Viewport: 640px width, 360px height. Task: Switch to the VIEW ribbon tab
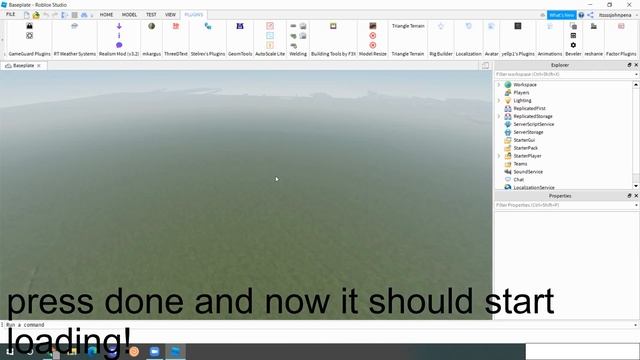170,14
